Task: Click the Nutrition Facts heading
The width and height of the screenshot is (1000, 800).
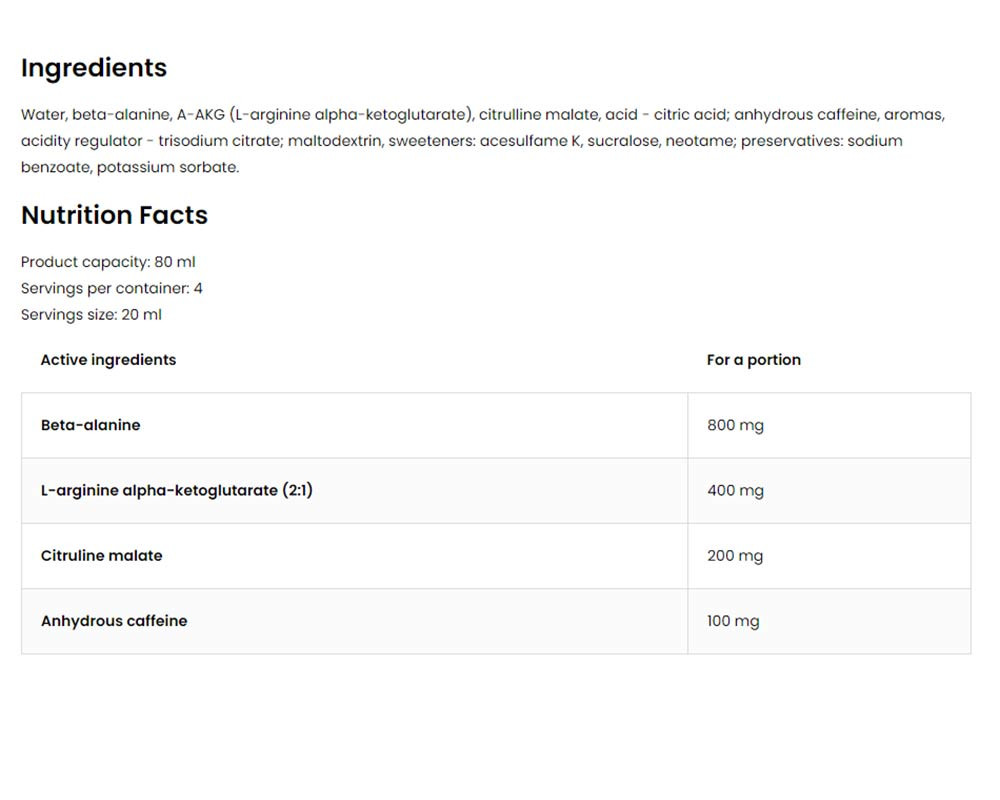Action: pos(114,215)
